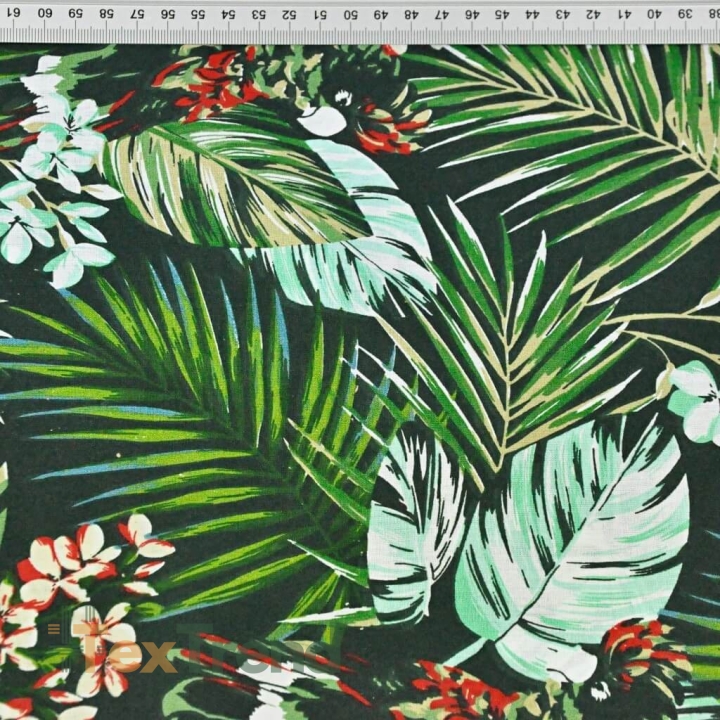Click the ruler marking 60
The image size is (720, 720).
pos(45,13)
